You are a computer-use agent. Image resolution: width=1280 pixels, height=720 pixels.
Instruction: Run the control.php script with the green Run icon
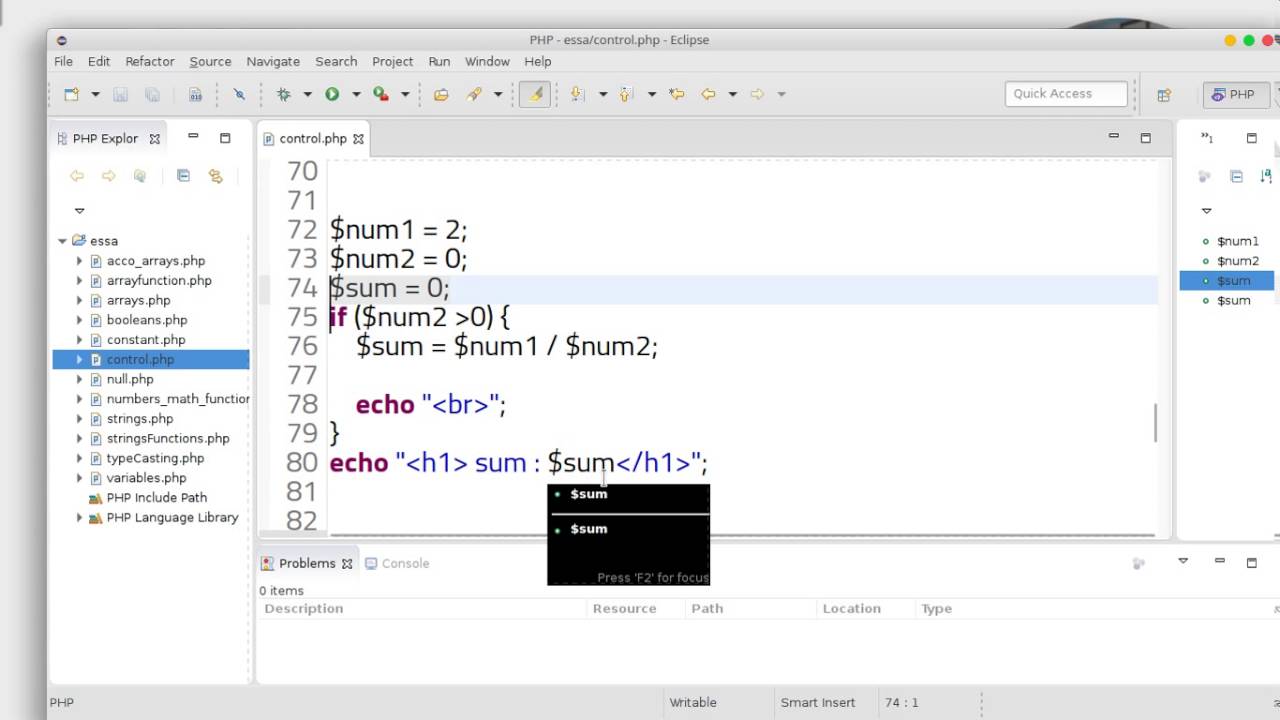click(x=333, y=93)
